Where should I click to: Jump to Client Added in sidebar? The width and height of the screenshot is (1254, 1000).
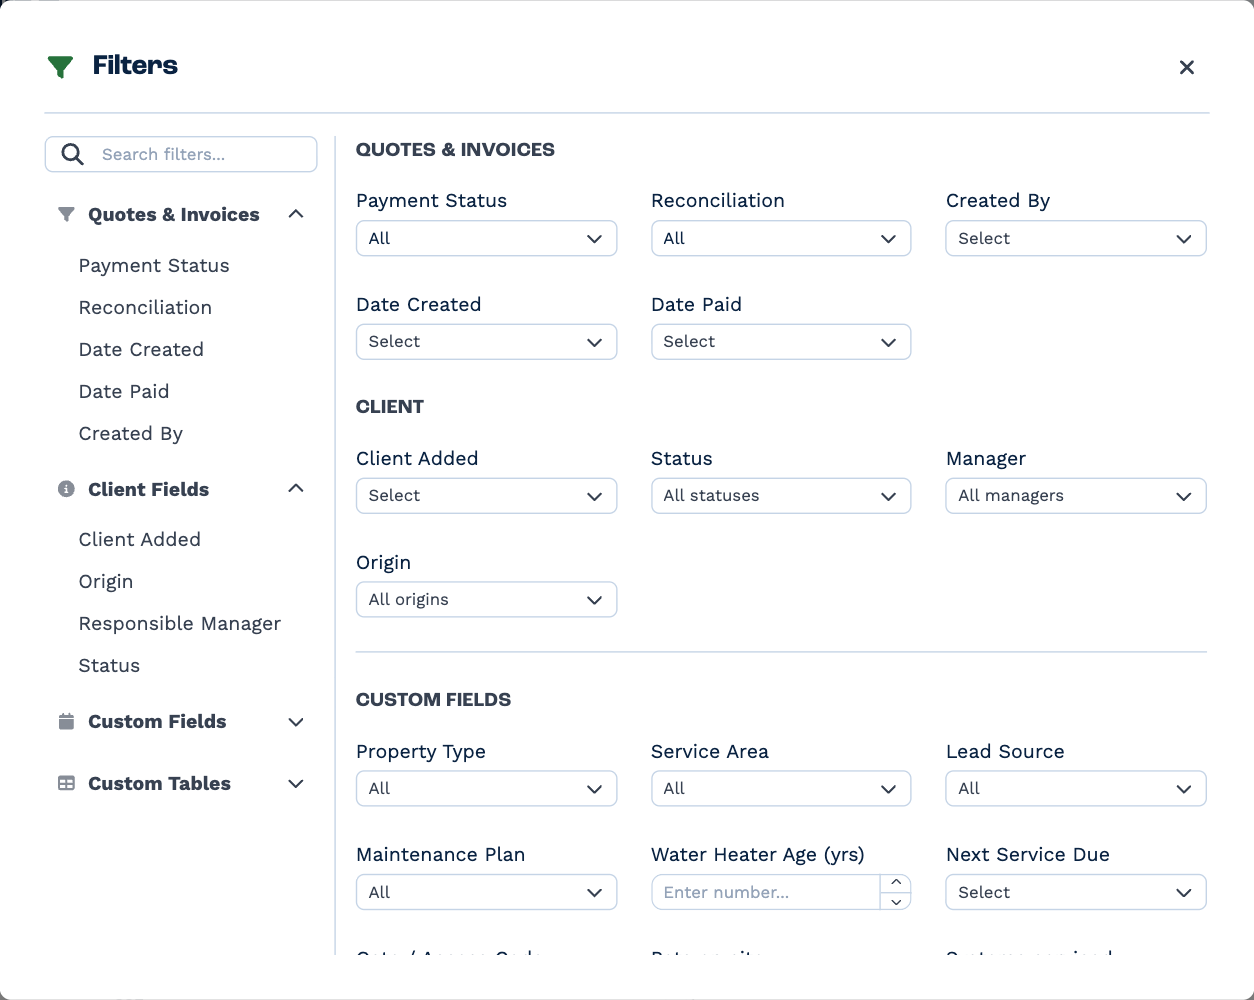[x=140, y=540]
